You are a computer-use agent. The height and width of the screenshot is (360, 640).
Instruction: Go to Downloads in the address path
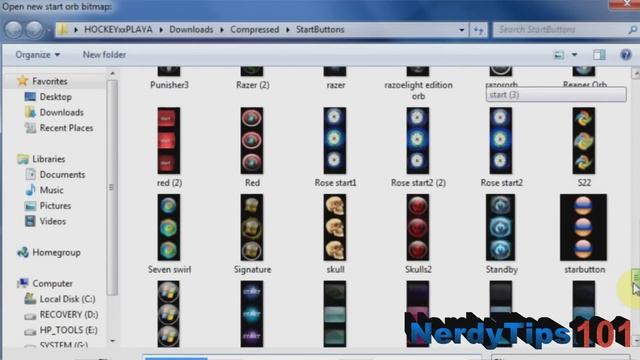(x=191, y=29)
